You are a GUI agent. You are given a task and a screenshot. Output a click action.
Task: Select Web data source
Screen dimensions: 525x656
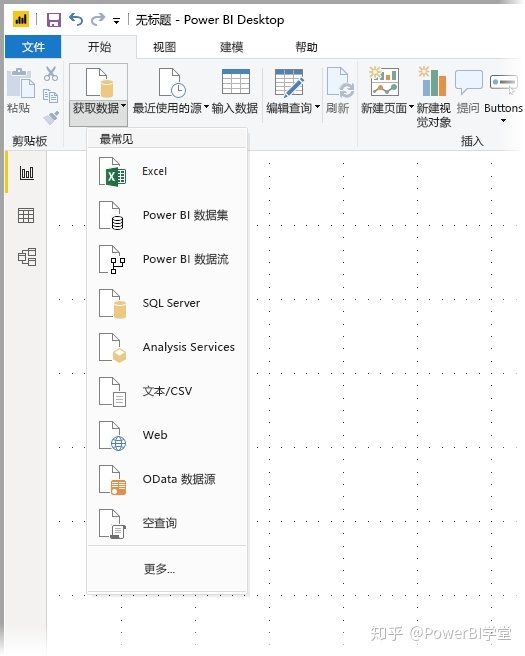click(x=167, y=435)
